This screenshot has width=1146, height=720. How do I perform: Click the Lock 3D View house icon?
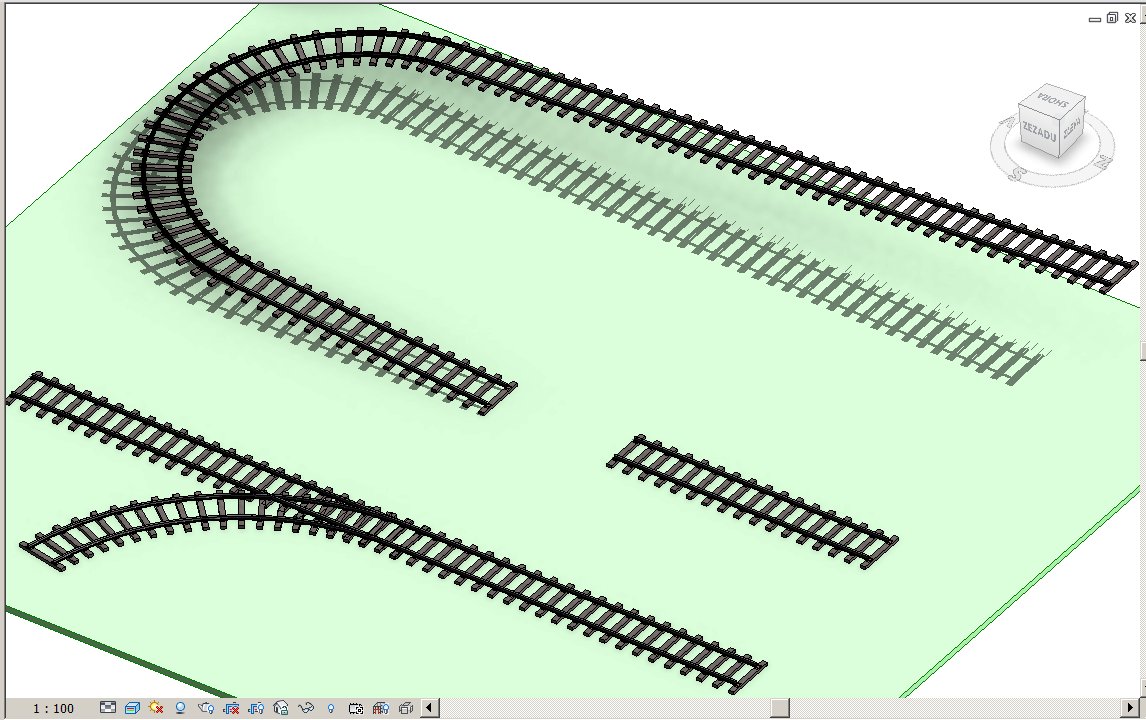point(281,708)
